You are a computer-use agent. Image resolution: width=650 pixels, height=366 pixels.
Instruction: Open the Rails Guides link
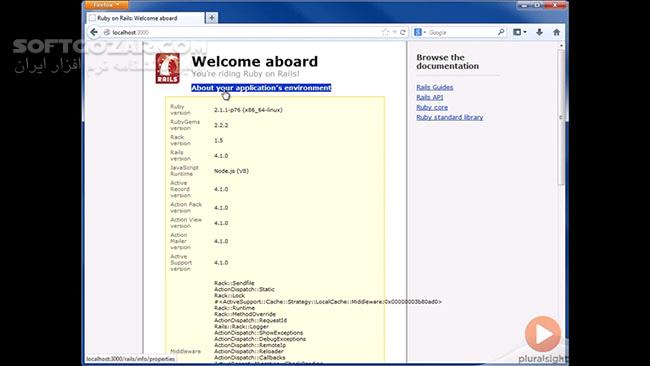[x=434, y=87]
